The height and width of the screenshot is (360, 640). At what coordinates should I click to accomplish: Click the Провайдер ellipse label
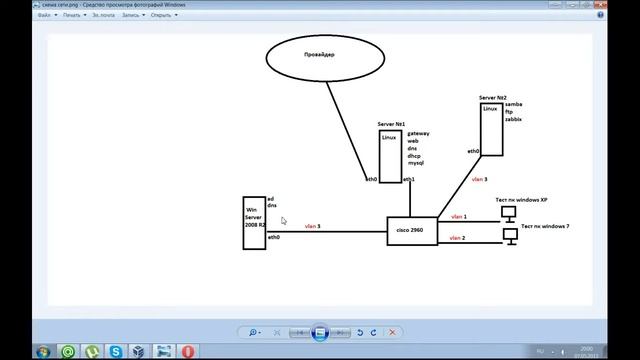319,55
